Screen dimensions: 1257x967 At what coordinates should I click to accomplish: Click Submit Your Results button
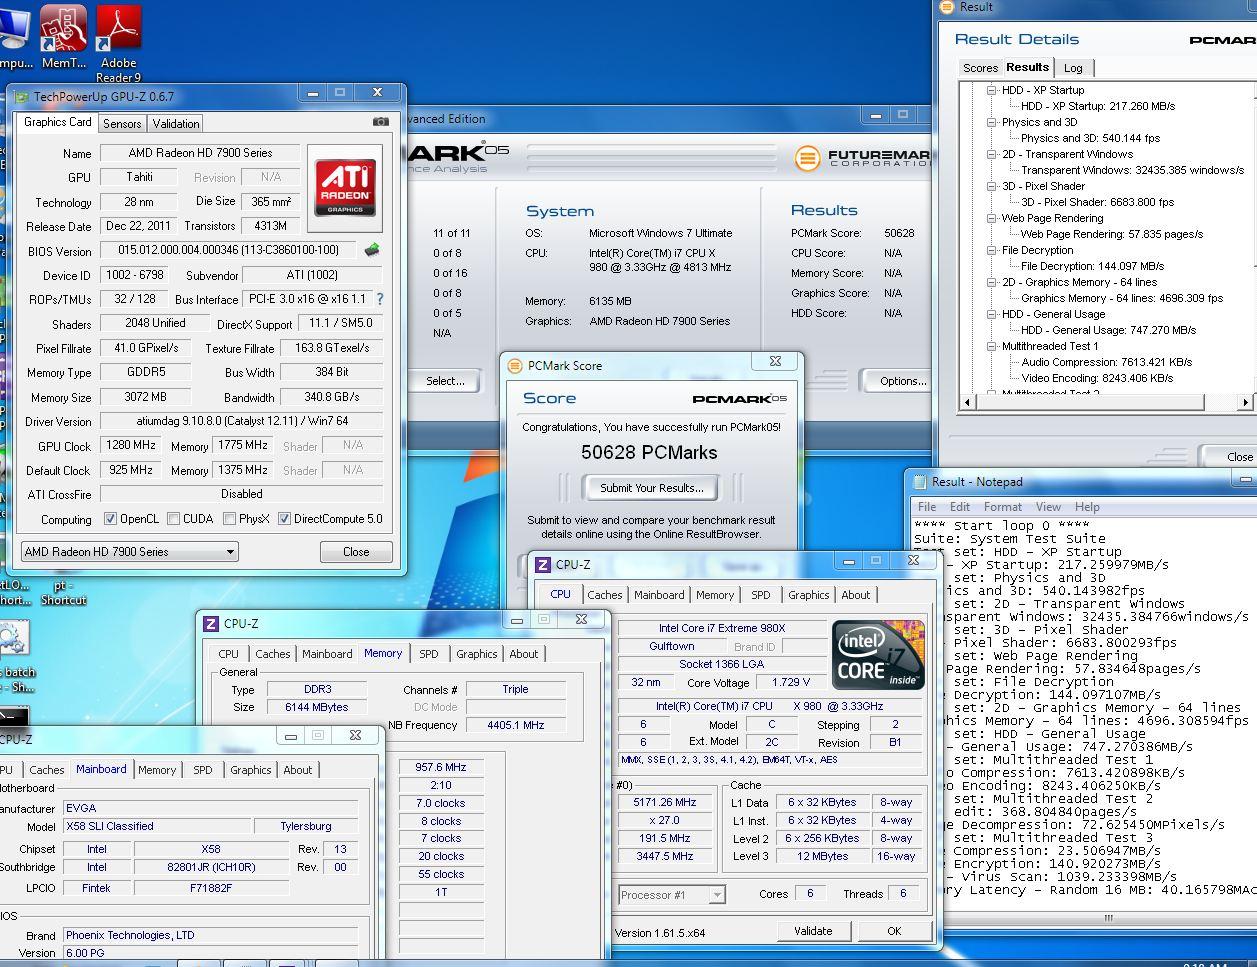tap(652, 488)
